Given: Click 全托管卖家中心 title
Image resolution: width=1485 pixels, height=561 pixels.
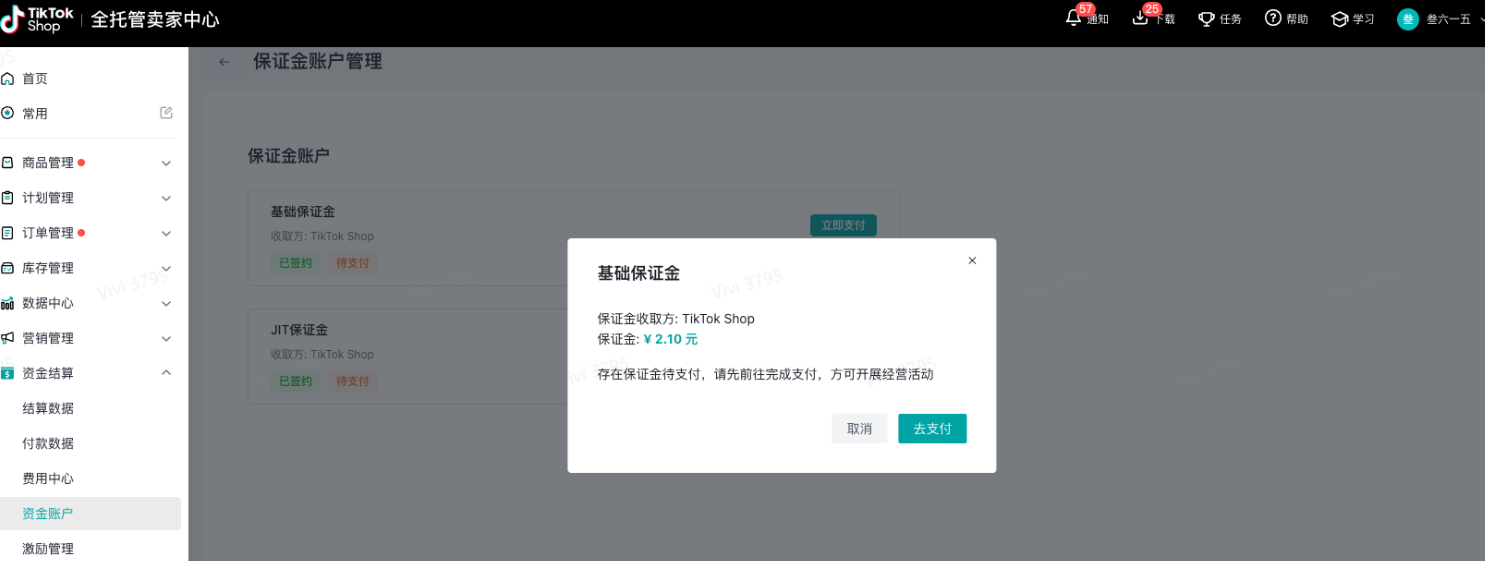Looking at the screenshot, I should [x=155, y=20].
